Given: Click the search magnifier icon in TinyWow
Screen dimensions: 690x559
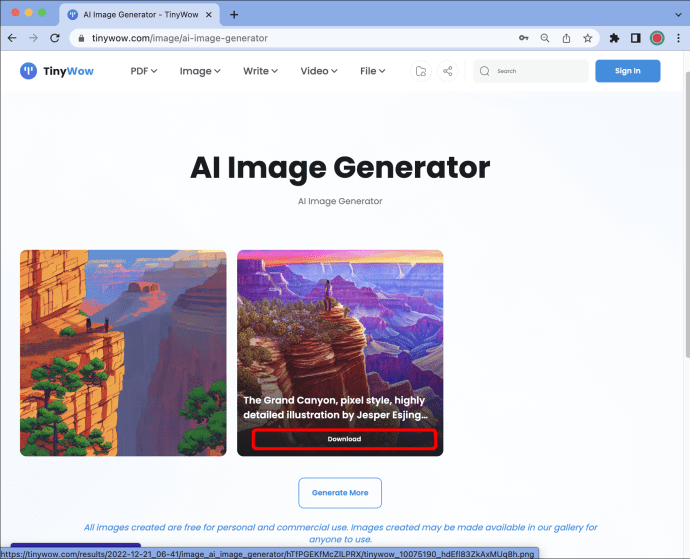Looking at the screenshot, I should [x=484, y=71].
